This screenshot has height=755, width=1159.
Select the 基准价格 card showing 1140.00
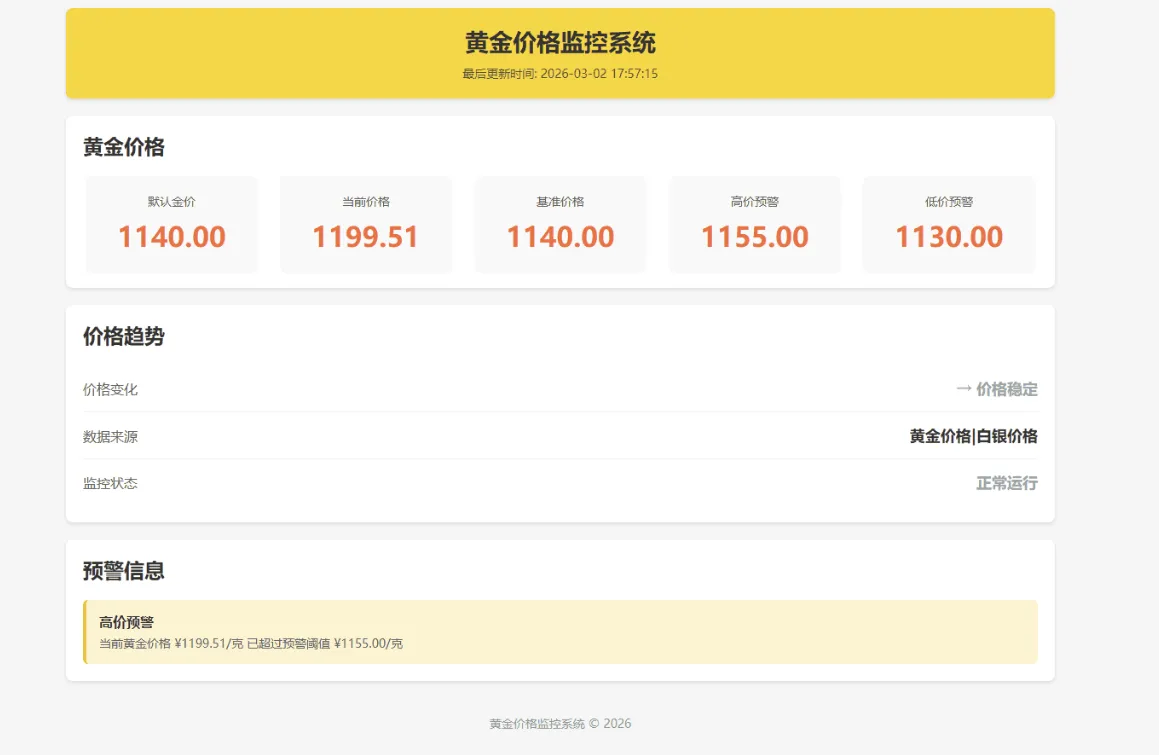(559, 223)
